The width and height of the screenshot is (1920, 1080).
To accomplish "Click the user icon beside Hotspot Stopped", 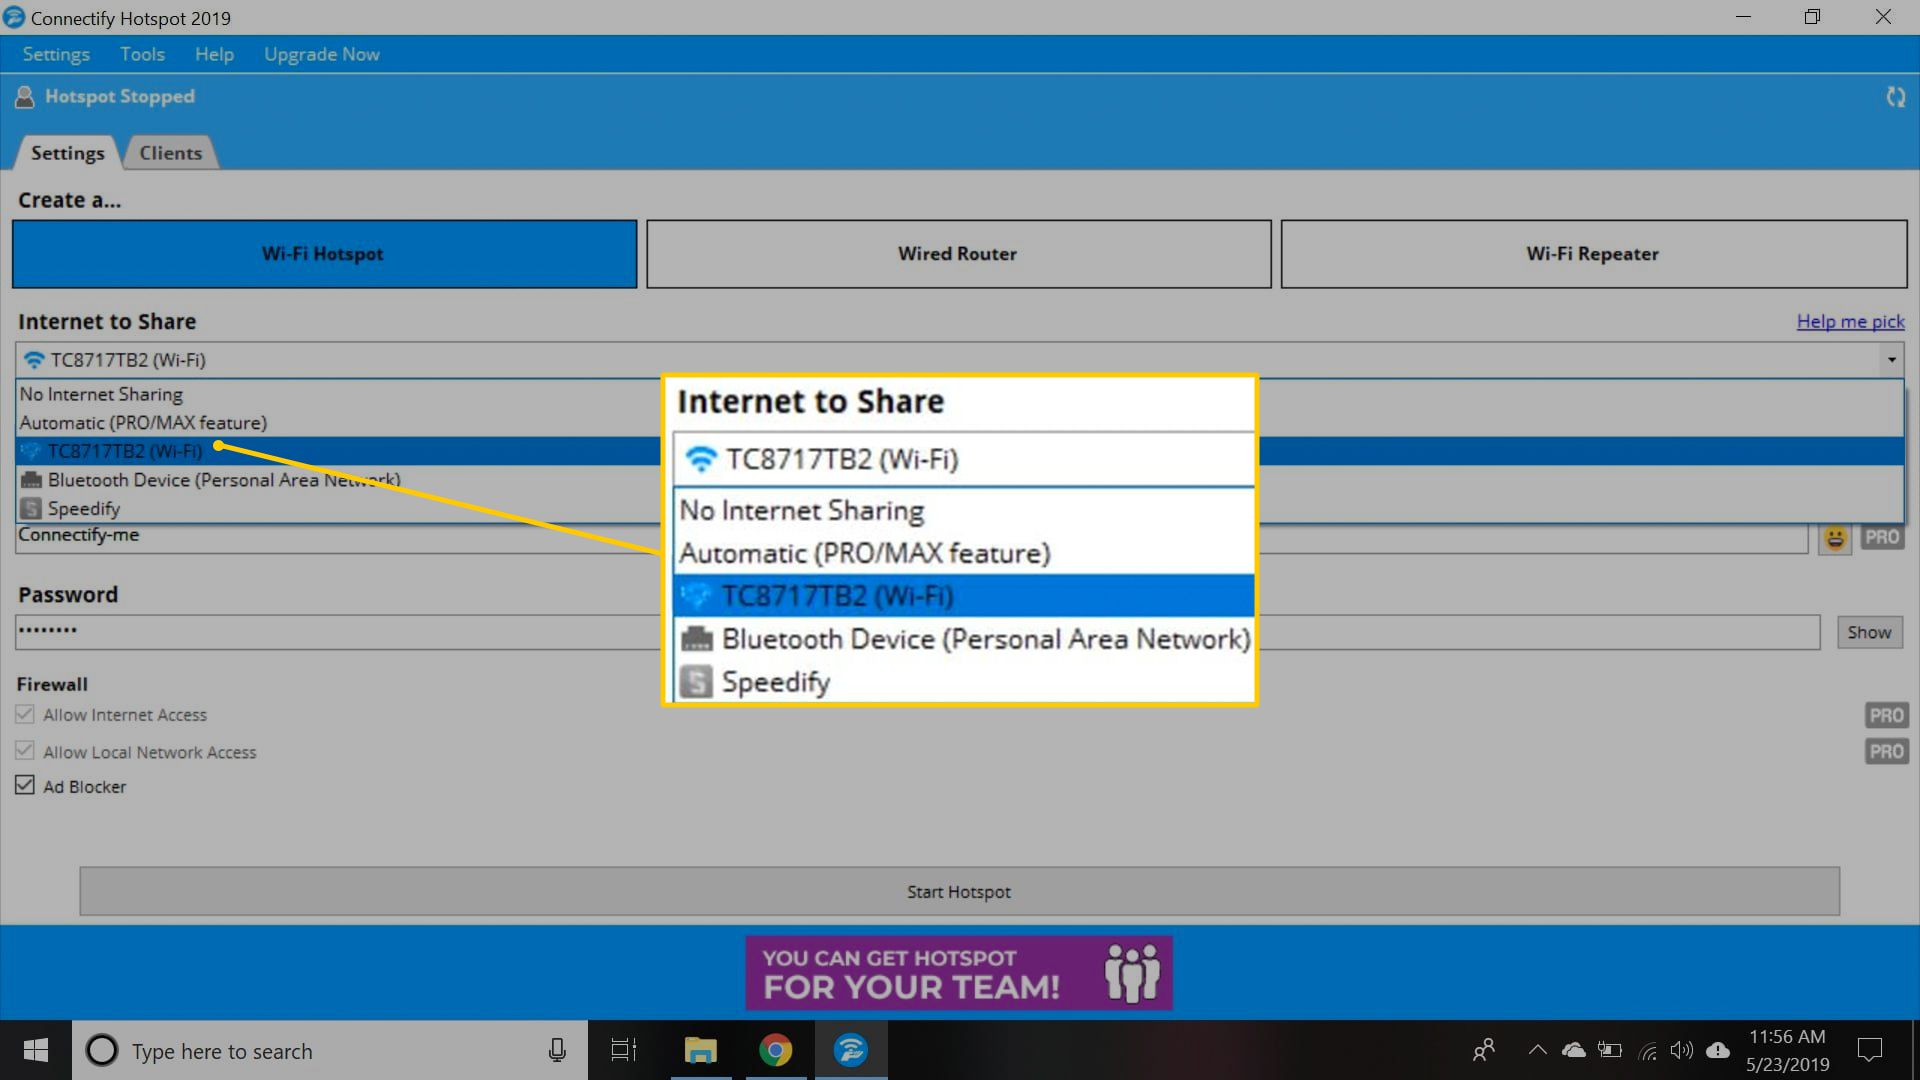I will coord(25,97).
